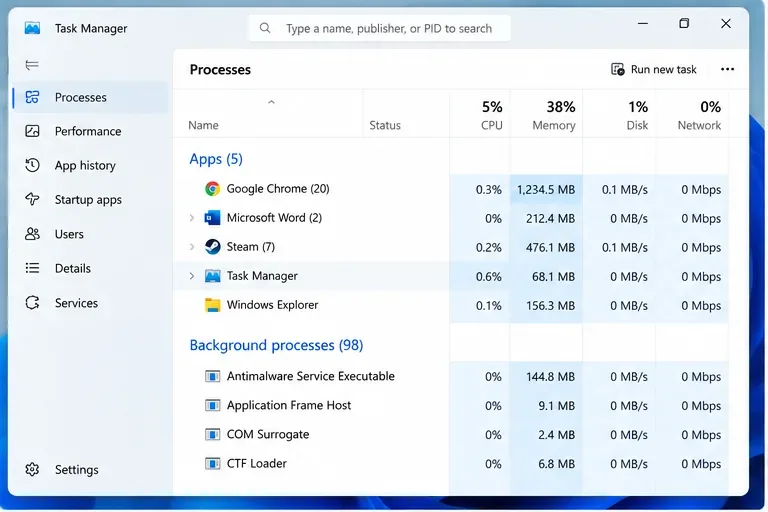Select the Antimalware Service Executable name
Screen dimensions: 768x512
pyautogui.click(x=311, y=376)
